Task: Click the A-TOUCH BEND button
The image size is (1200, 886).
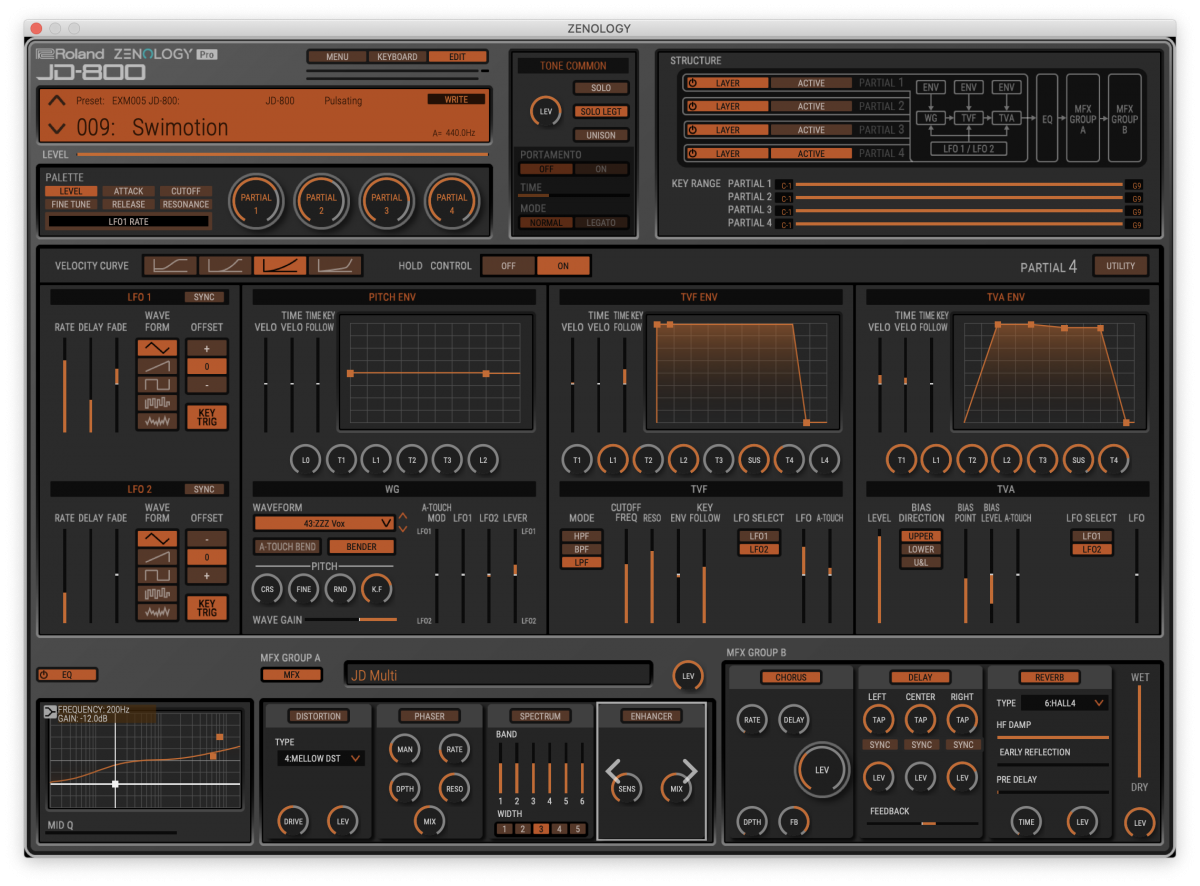Action: [287, 547]
